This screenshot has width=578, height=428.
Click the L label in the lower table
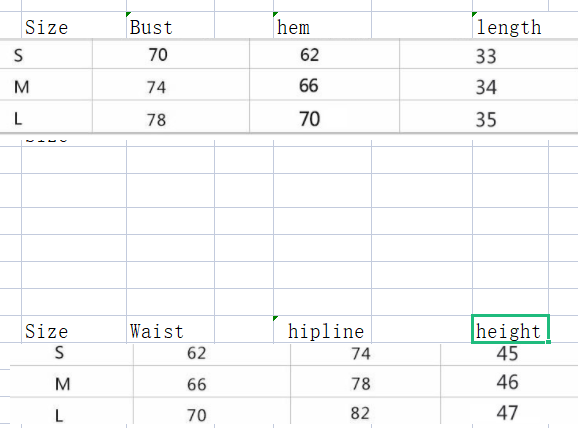coord(59,416)
